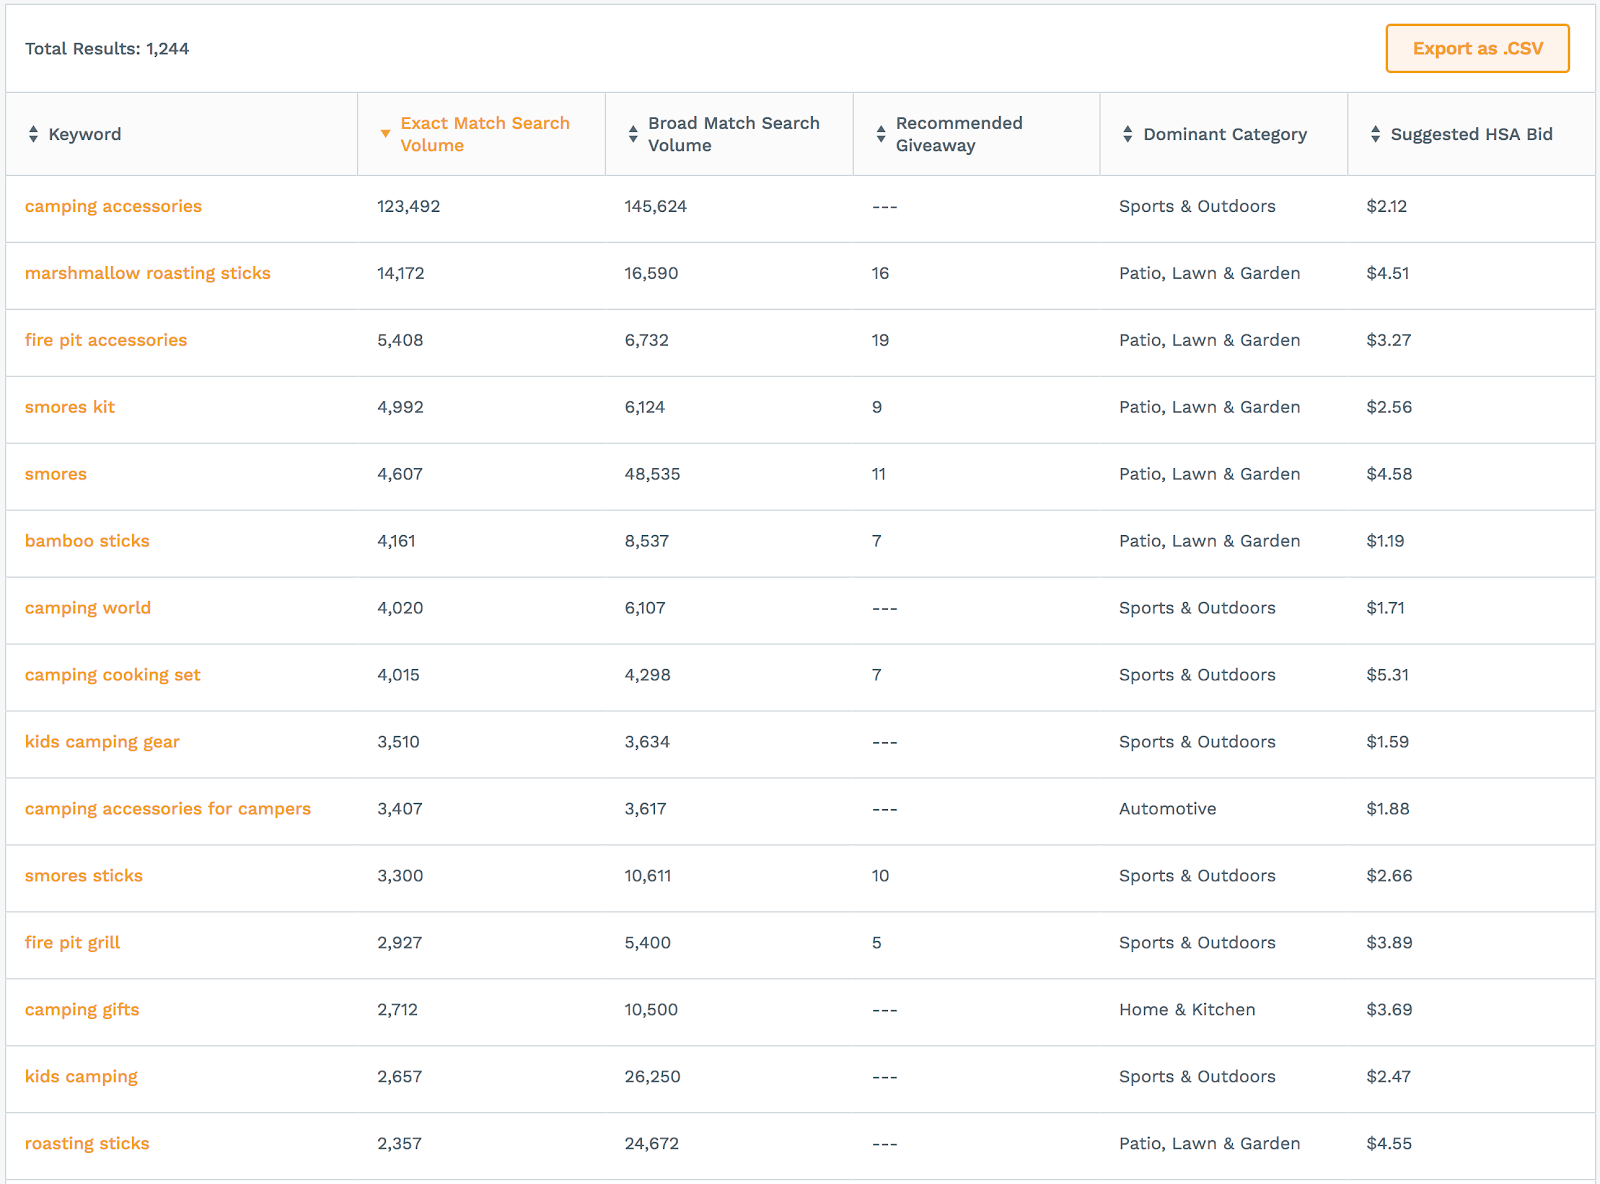Click the Exact Match Search Volume sort arrow
The height and width of the screenshot is (1184, 1600).
[385, 134]
